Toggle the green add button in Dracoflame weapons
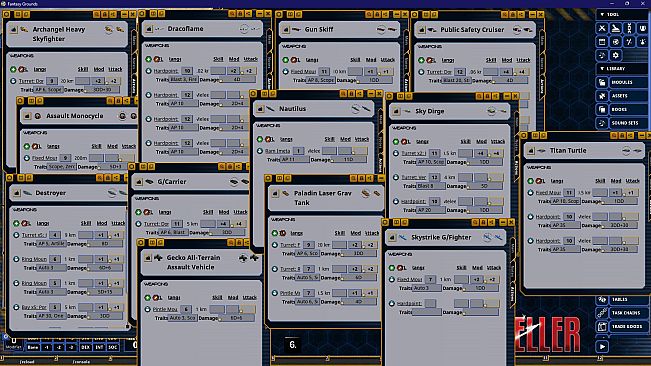This screenshot has height=366, width=651. tap(149, 59)
